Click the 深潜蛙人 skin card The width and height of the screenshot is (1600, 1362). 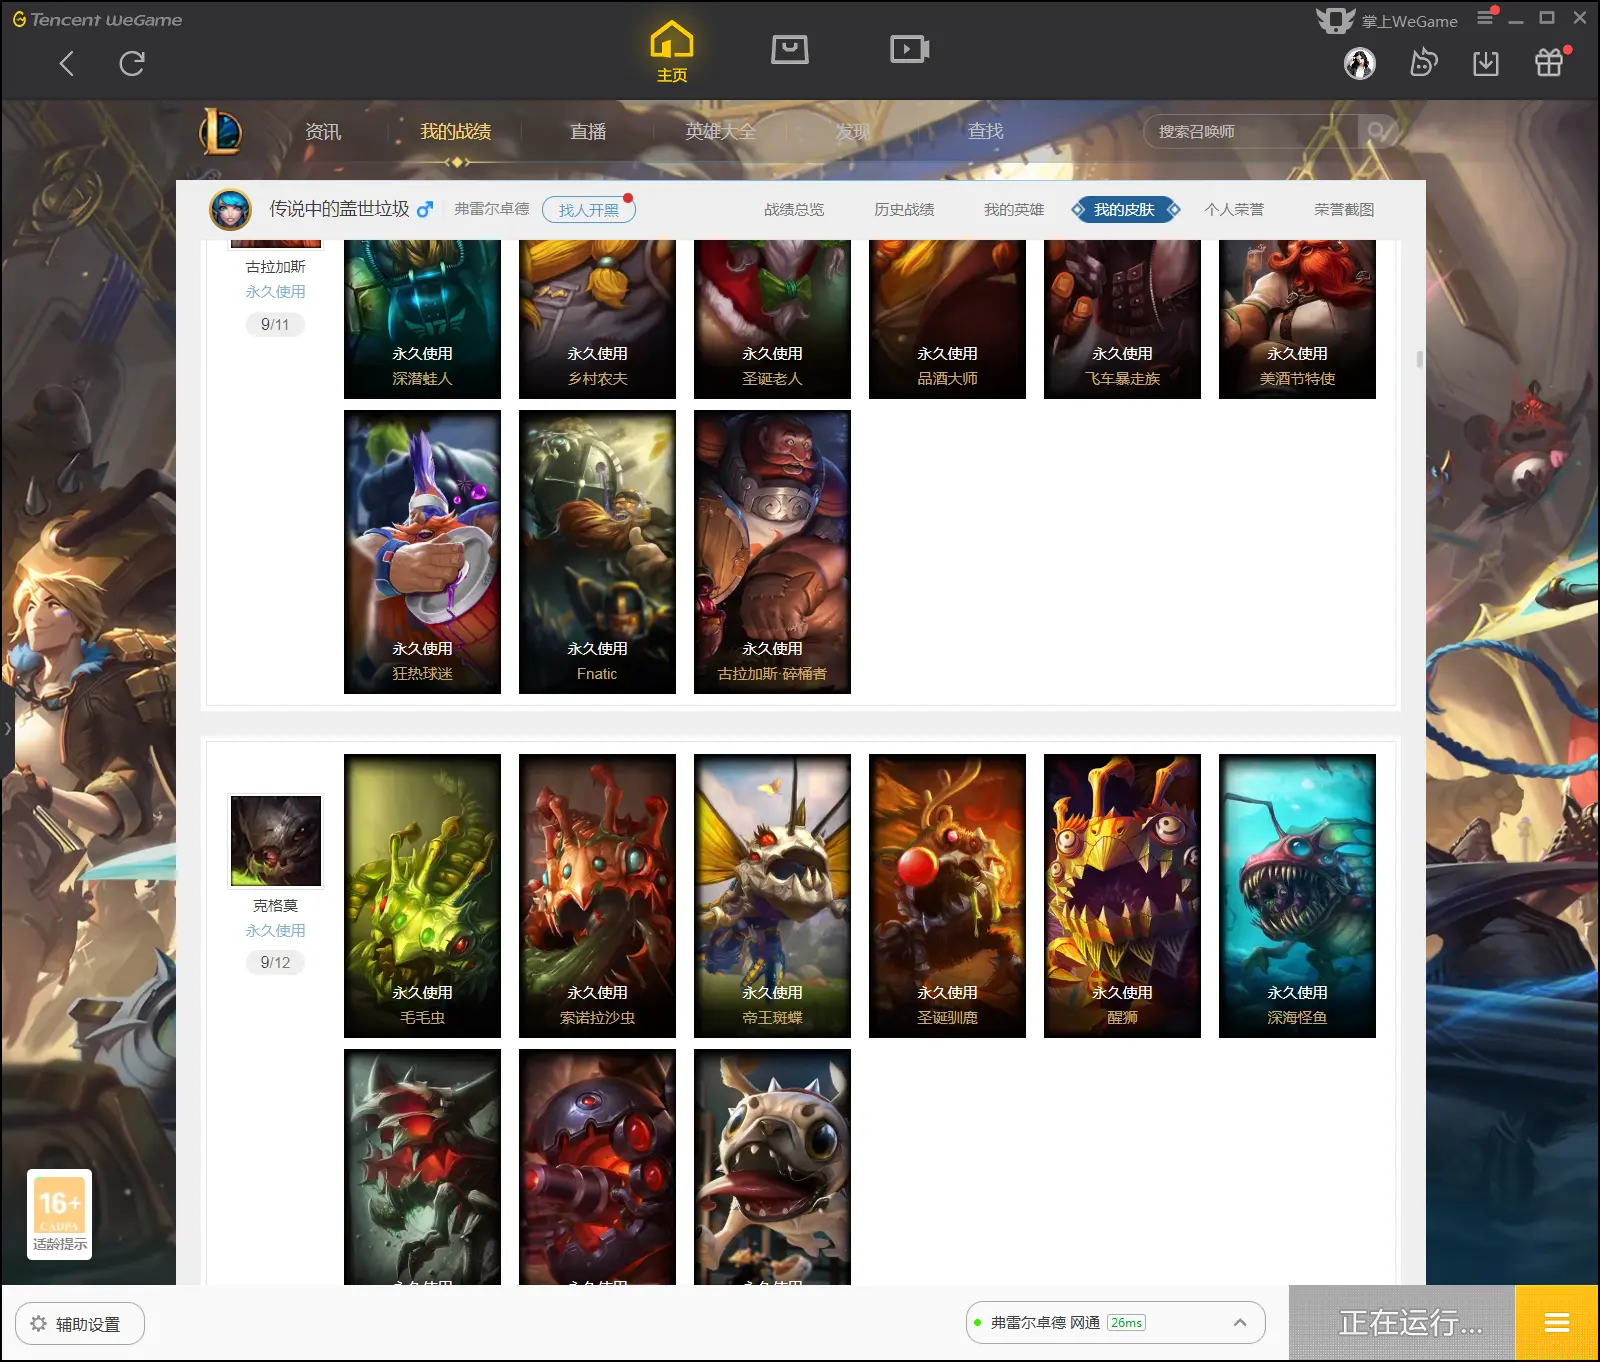pyautogui.click(x=422, y=319)
